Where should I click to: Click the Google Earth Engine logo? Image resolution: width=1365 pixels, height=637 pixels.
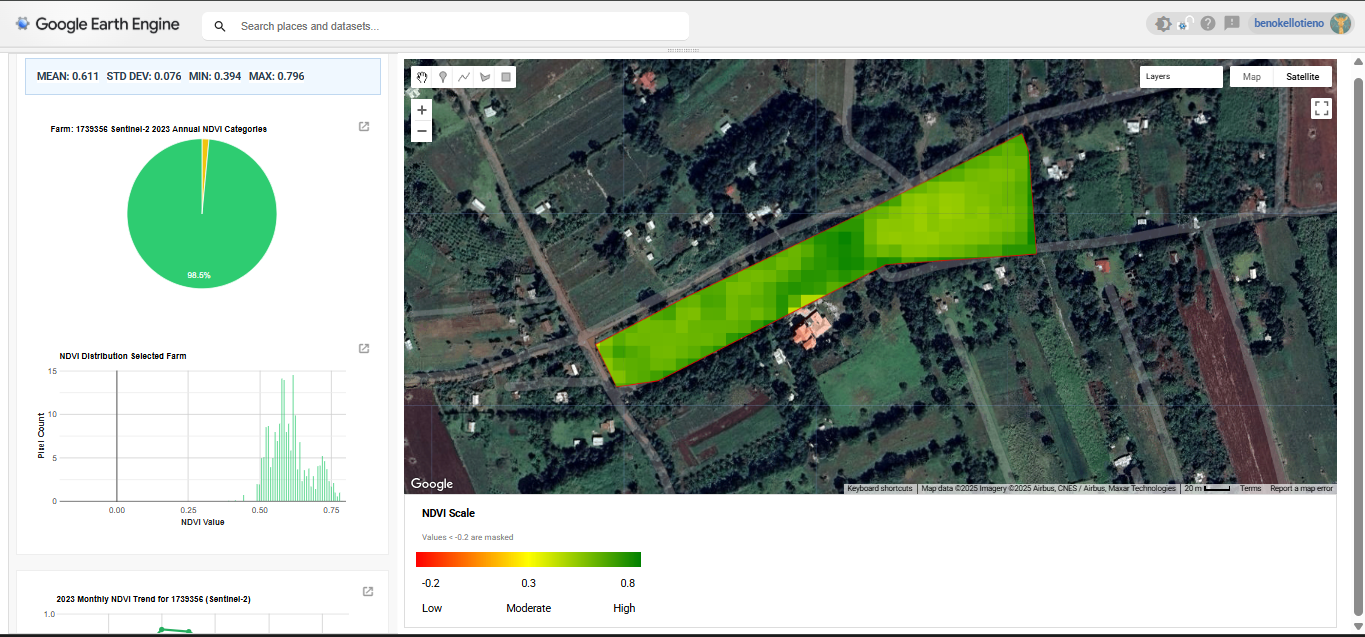97,24
